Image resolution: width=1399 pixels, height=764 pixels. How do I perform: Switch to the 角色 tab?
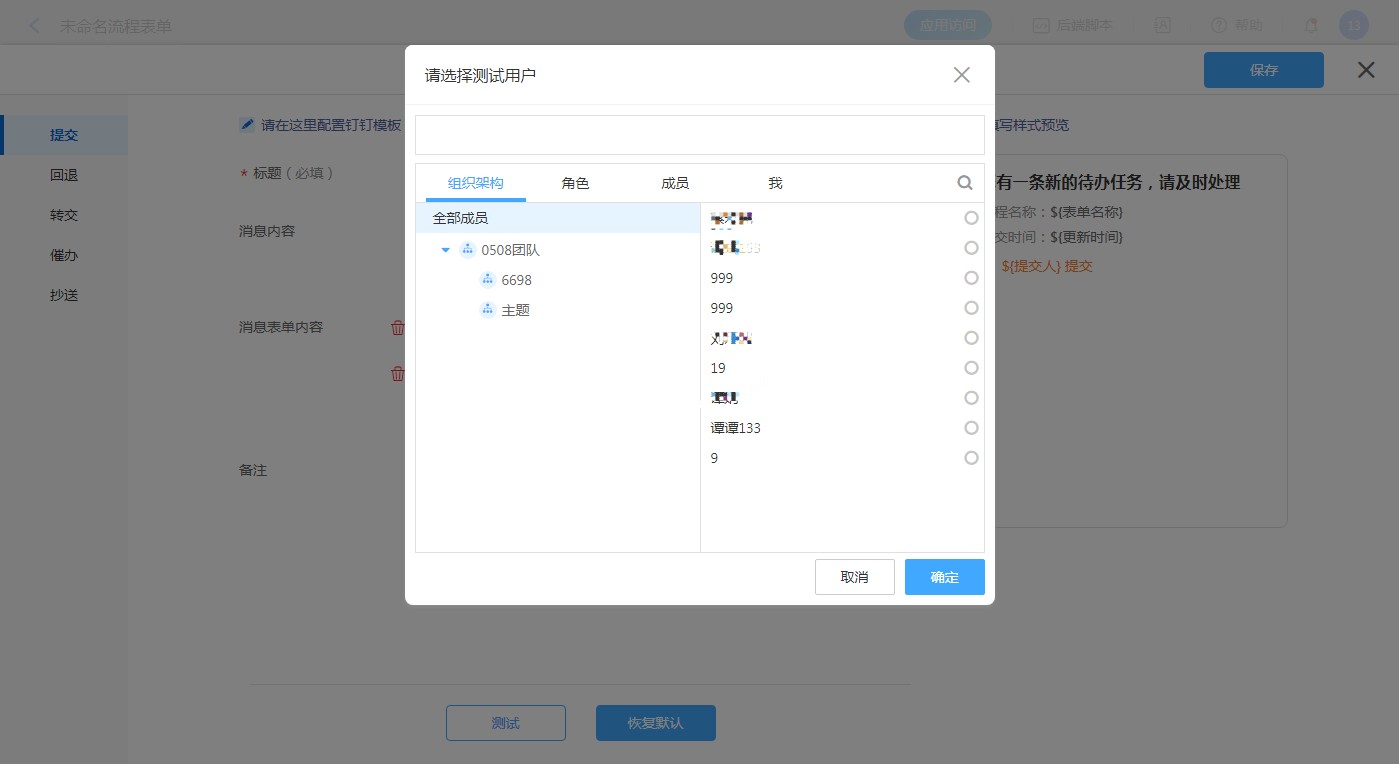coord(575,183)
